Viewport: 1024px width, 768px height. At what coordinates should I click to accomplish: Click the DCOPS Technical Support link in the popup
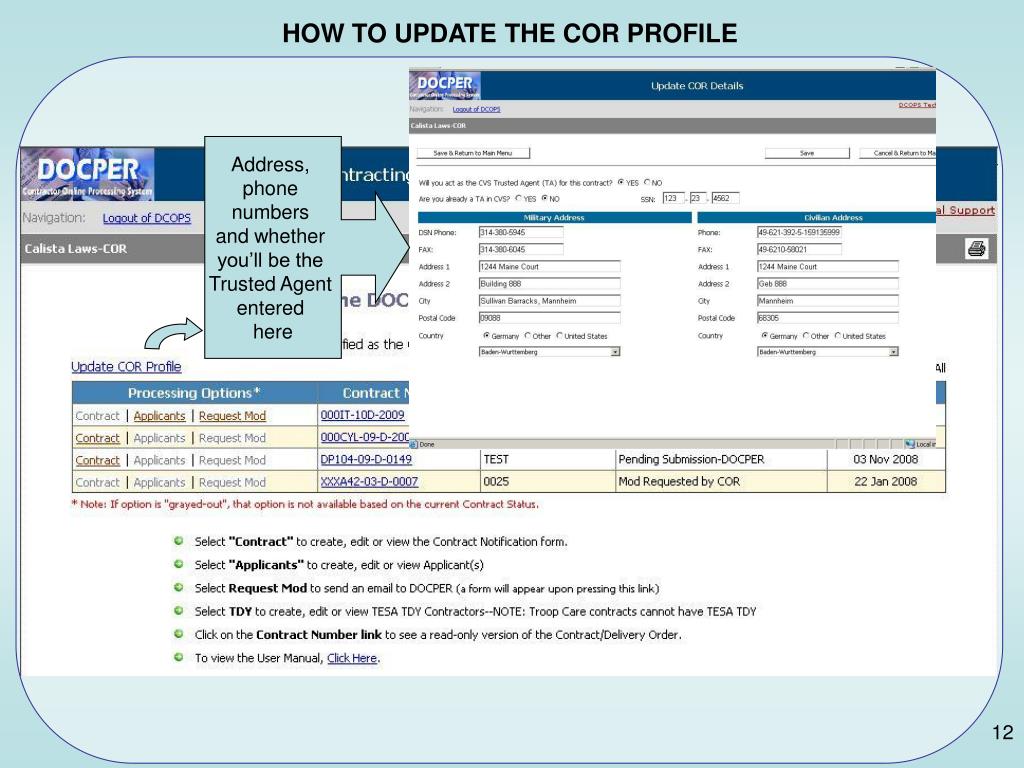[x=917, y=105]
